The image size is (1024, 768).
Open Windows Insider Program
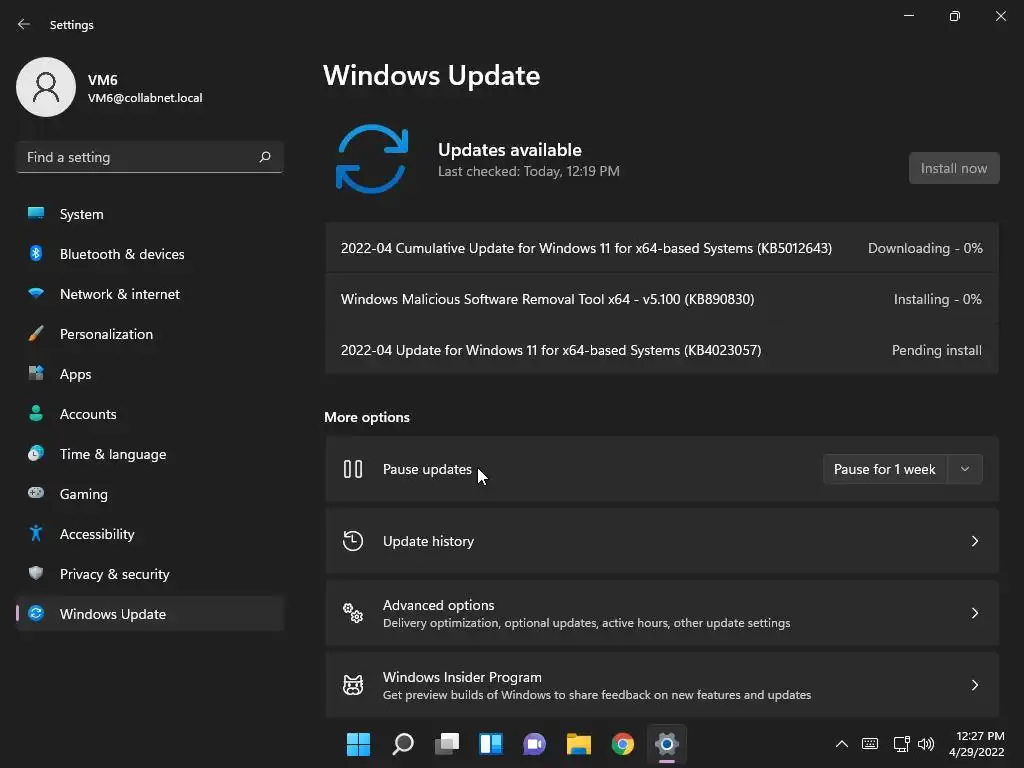(x=662, y=685)
